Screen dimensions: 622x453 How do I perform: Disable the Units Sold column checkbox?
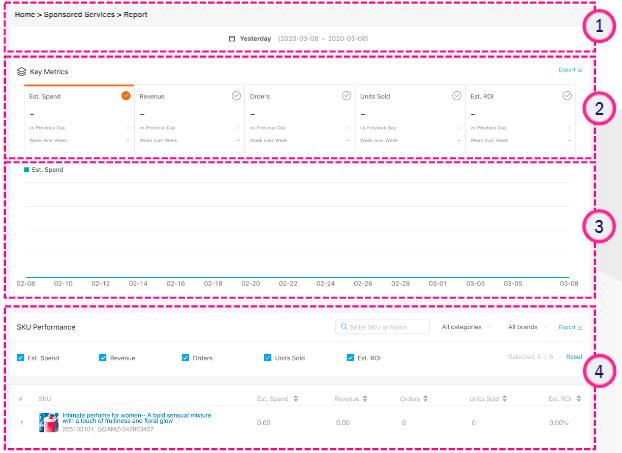[x=267, y=357]
